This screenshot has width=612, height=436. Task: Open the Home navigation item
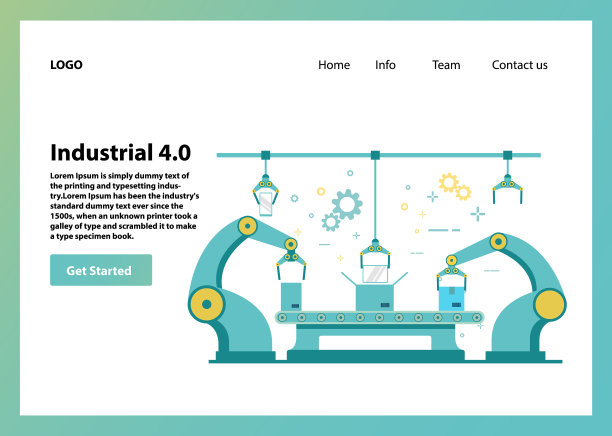pos(334,65)
